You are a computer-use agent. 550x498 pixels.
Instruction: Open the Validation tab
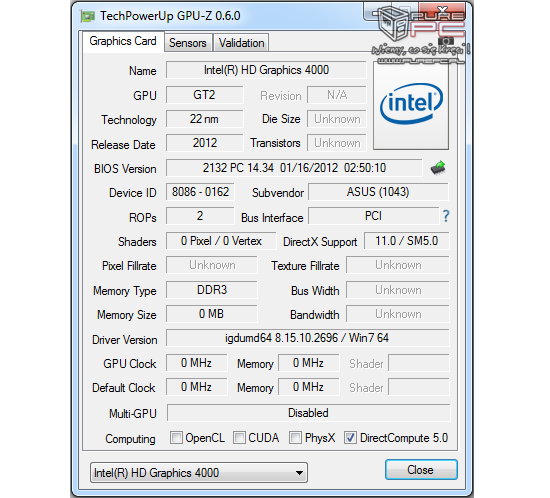[x=241, y=43]
